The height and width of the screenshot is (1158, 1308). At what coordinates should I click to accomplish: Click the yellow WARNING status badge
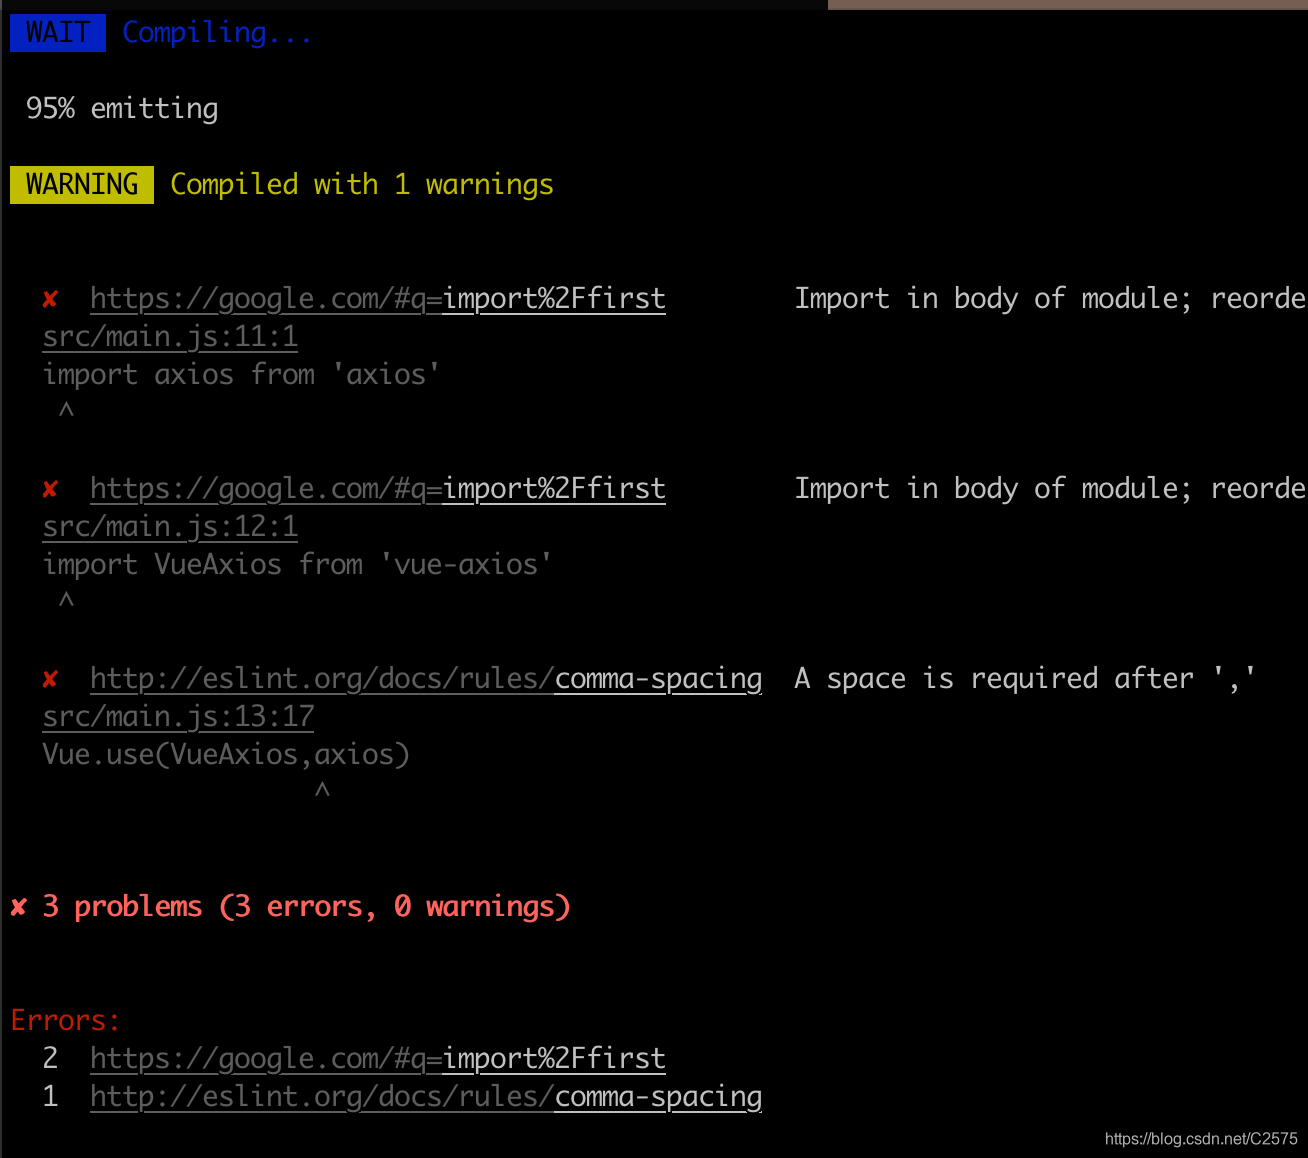pyautogui.click(x=81, y=184)
